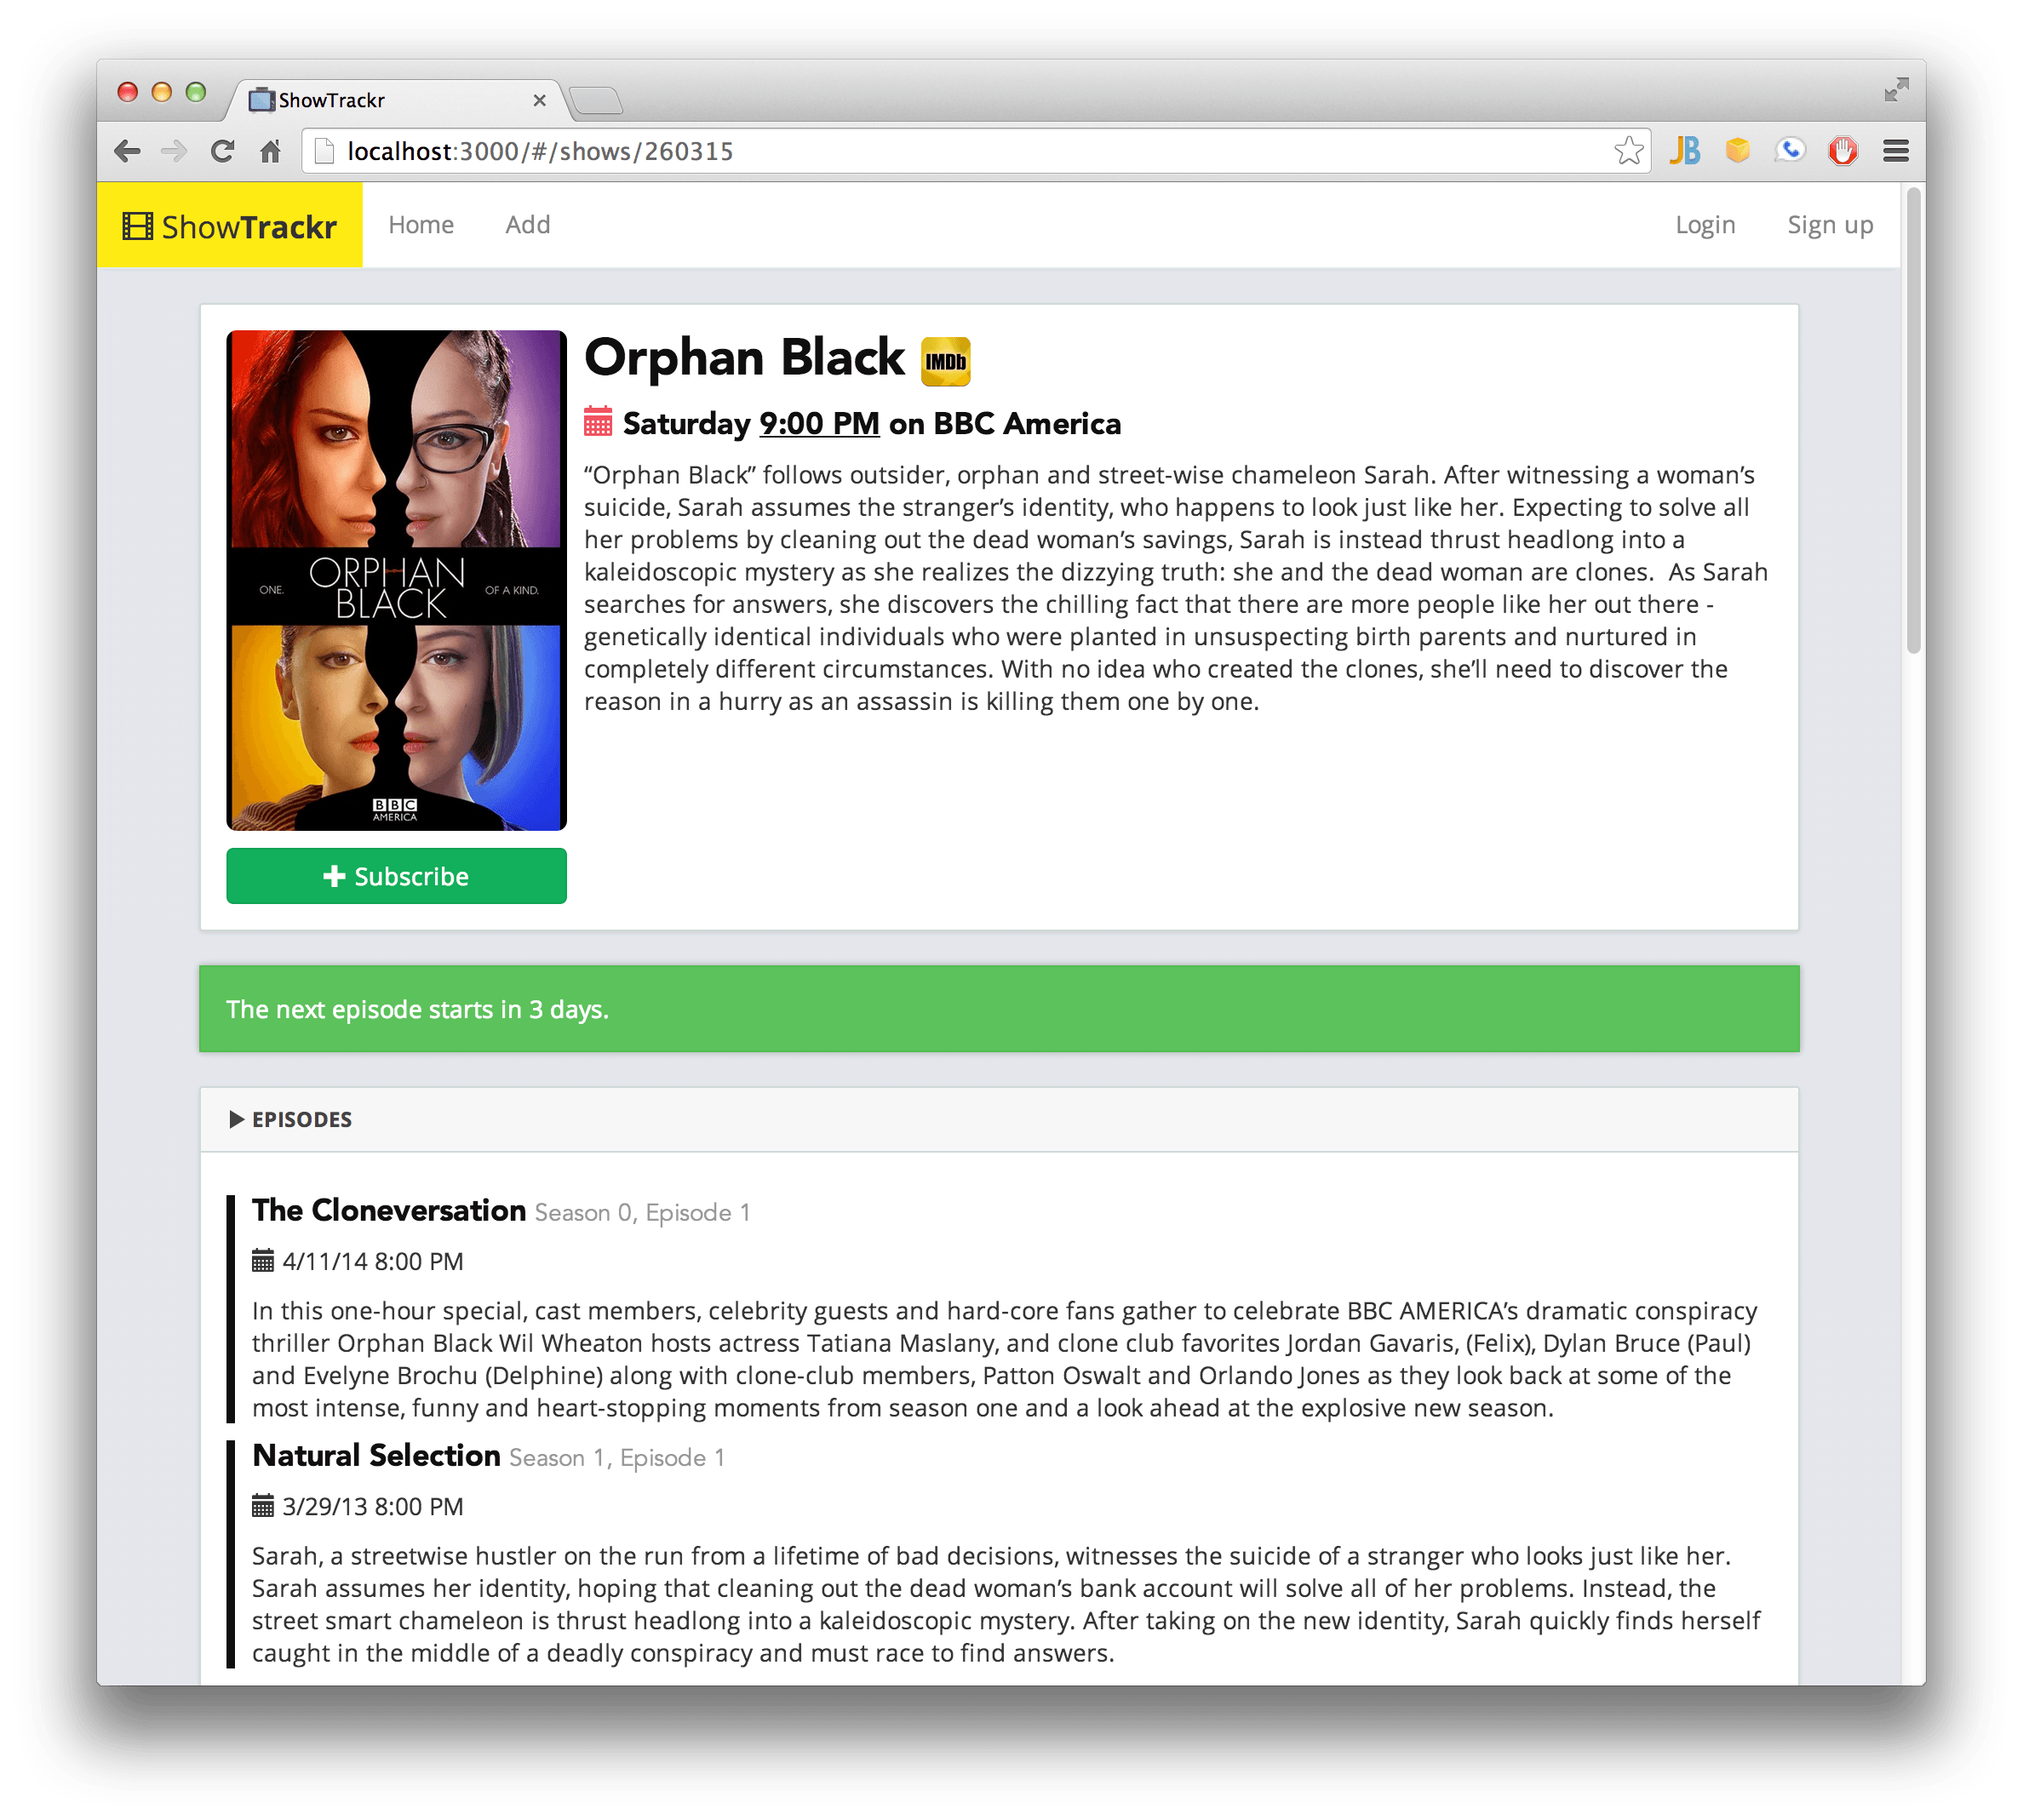Open the JB extension icon

[x=1685, y=151]
